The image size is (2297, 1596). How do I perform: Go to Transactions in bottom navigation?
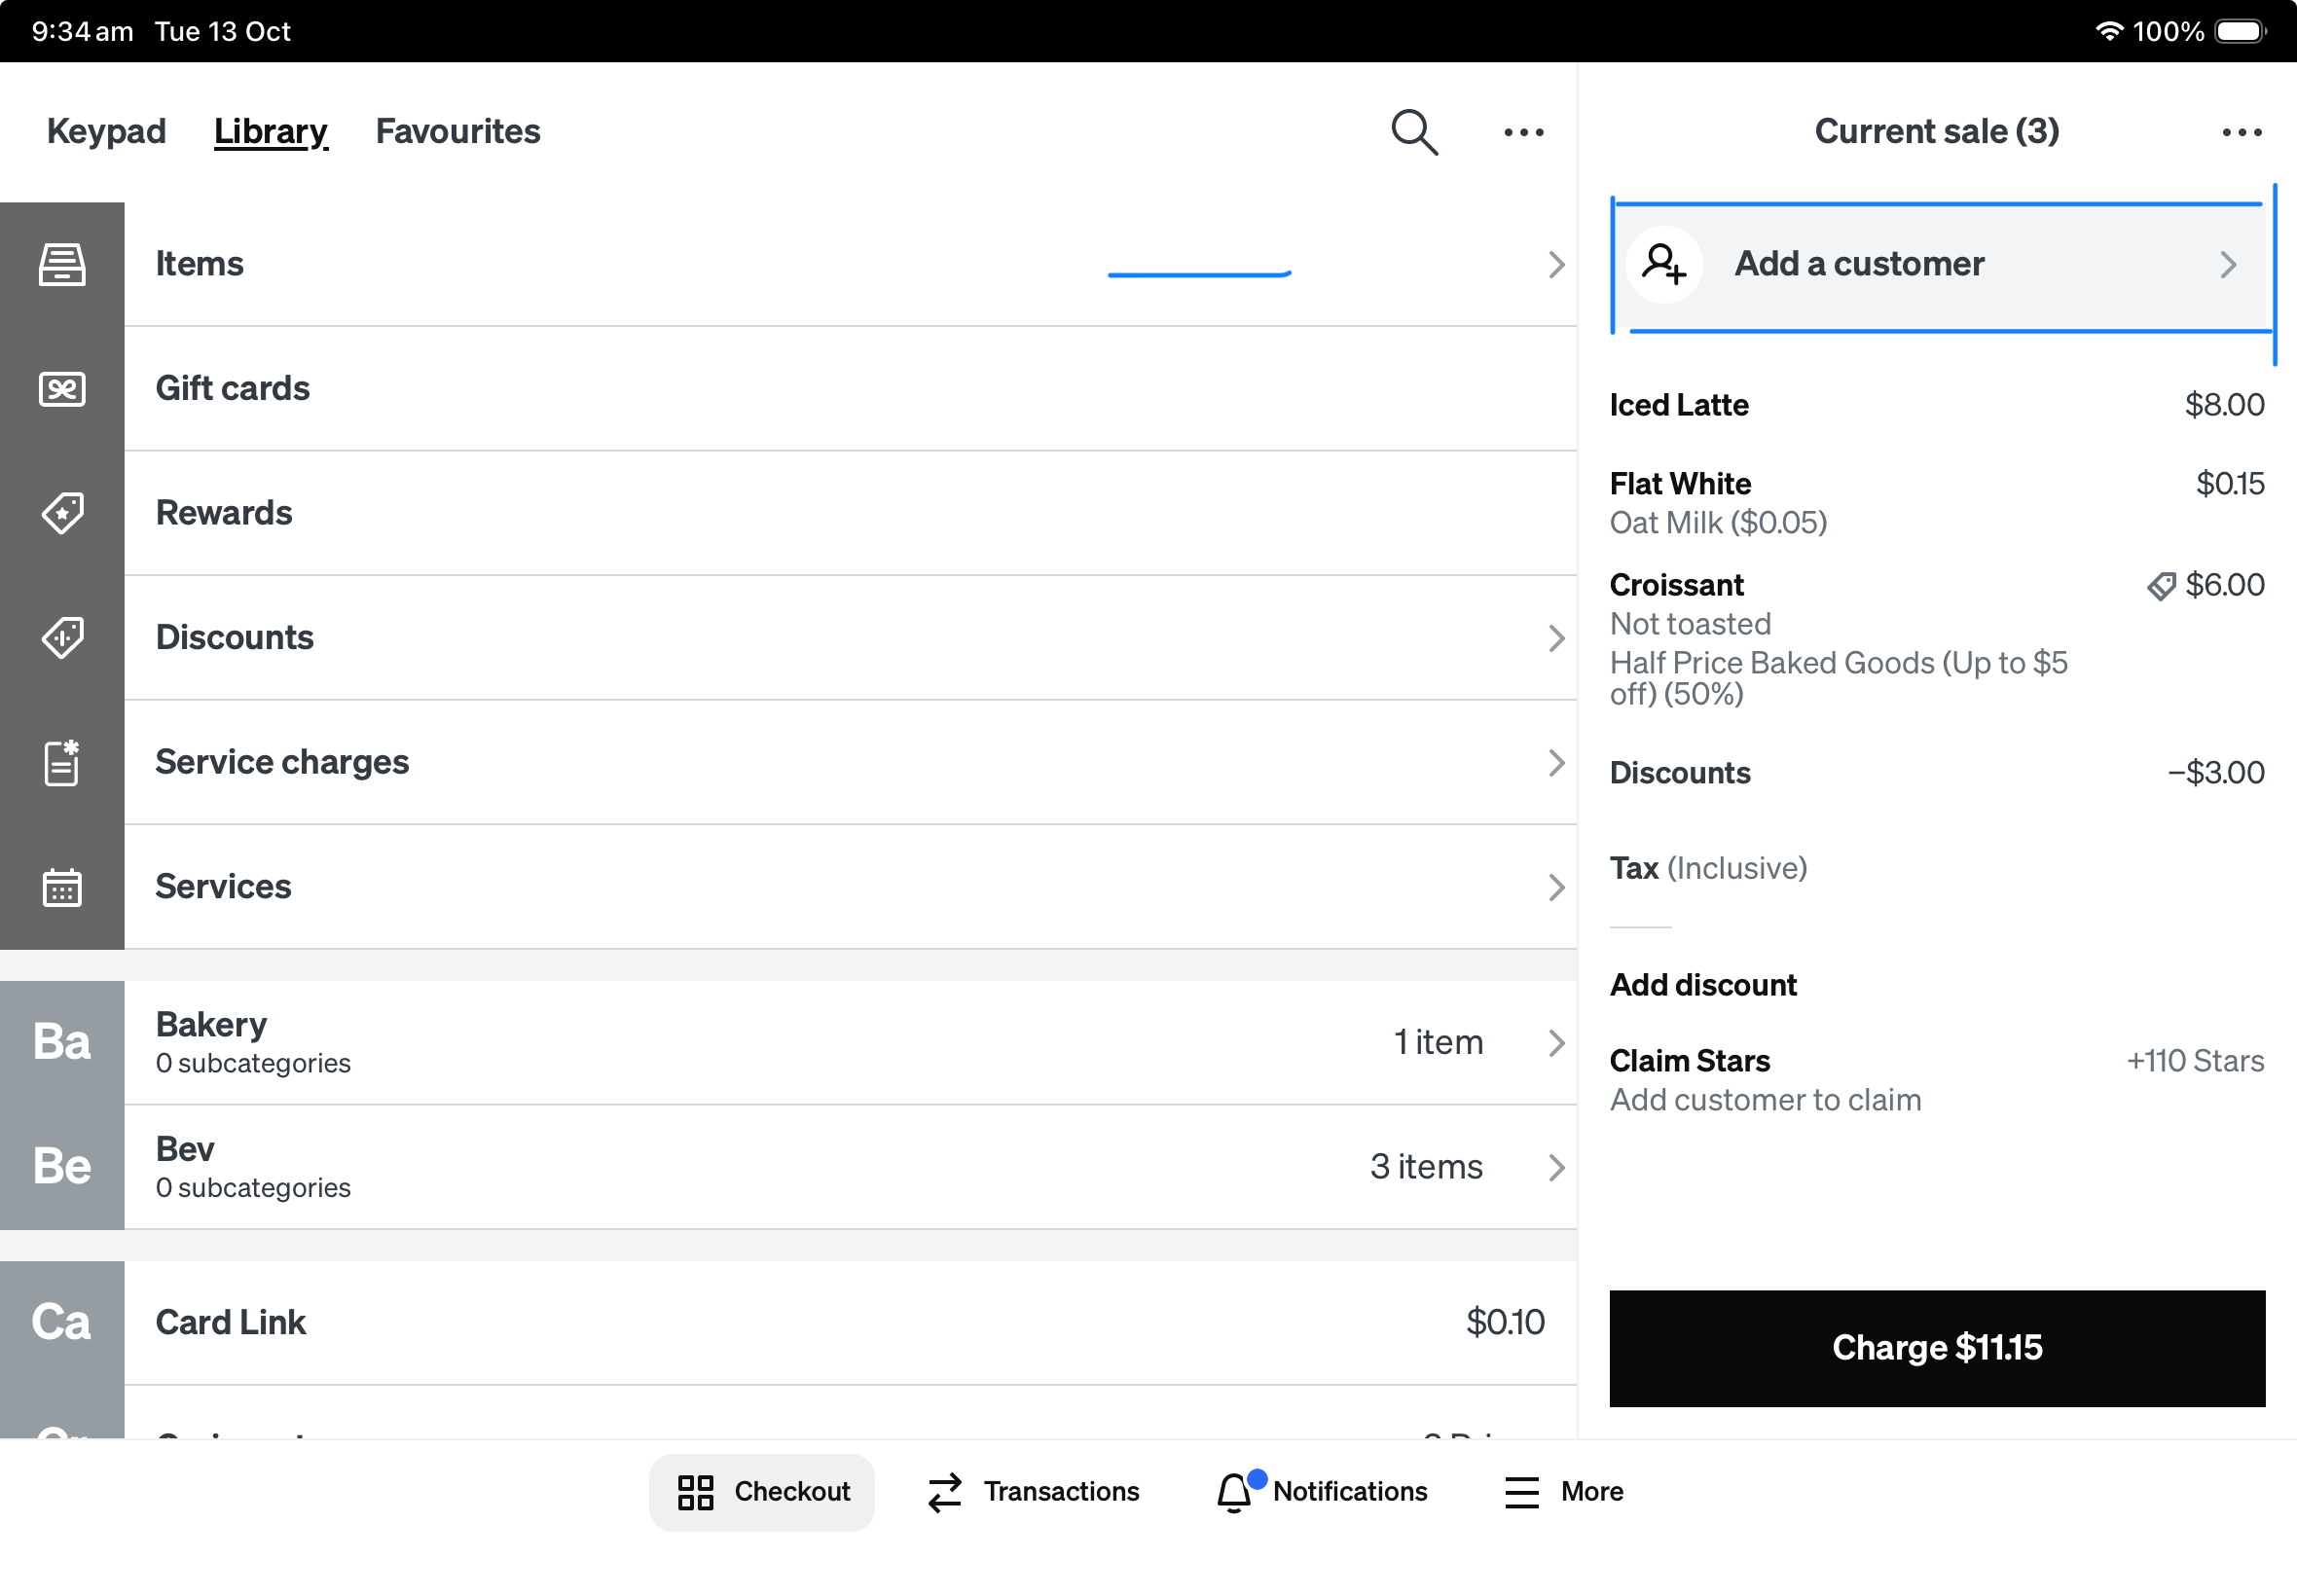(x=1034, y=1492)
